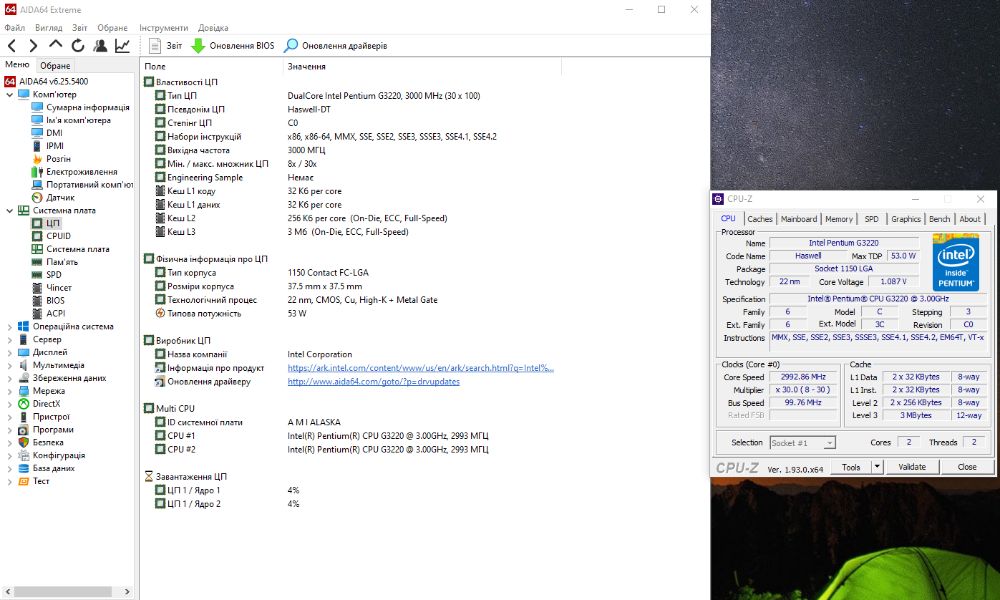Switch to Bench tab in CPU-Z
Screen dimensions: 1000x600
[x=939, y=219]
